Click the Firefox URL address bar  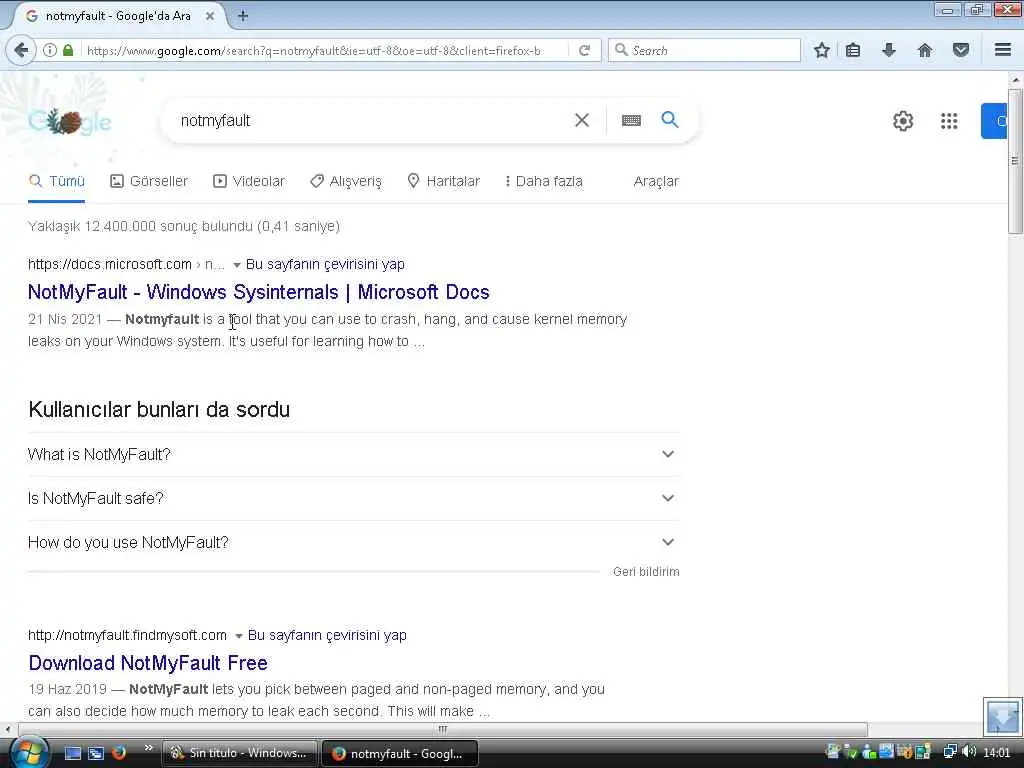313,50
